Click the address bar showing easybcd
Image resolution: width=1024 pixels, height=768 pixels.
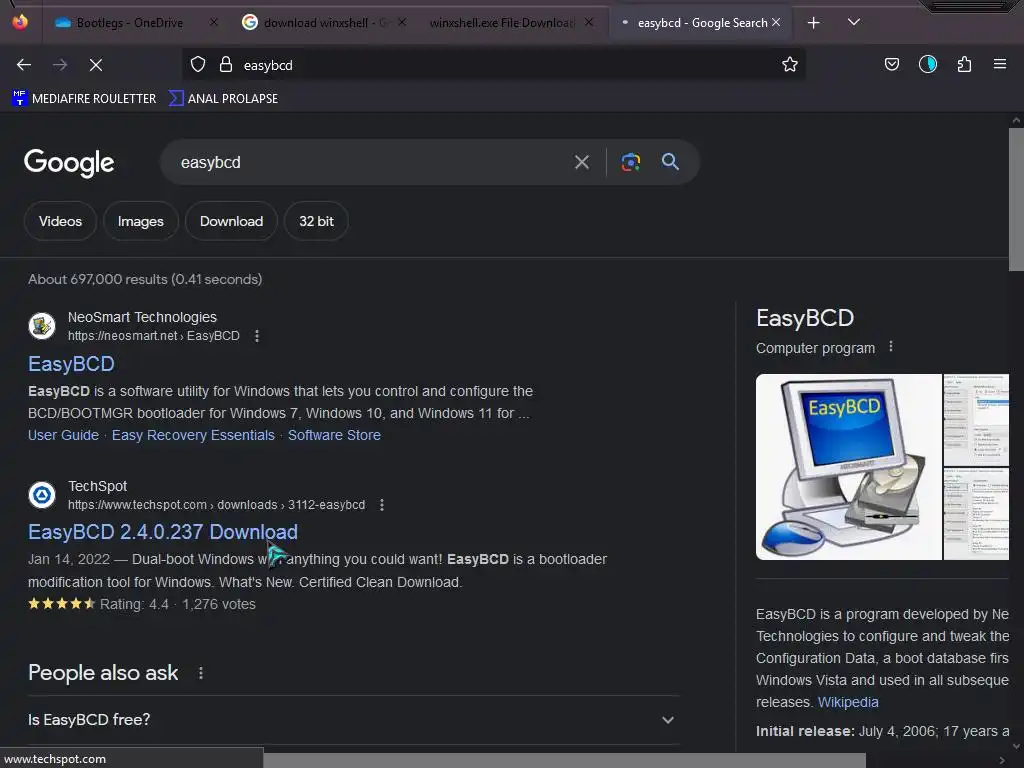point(493,65)
